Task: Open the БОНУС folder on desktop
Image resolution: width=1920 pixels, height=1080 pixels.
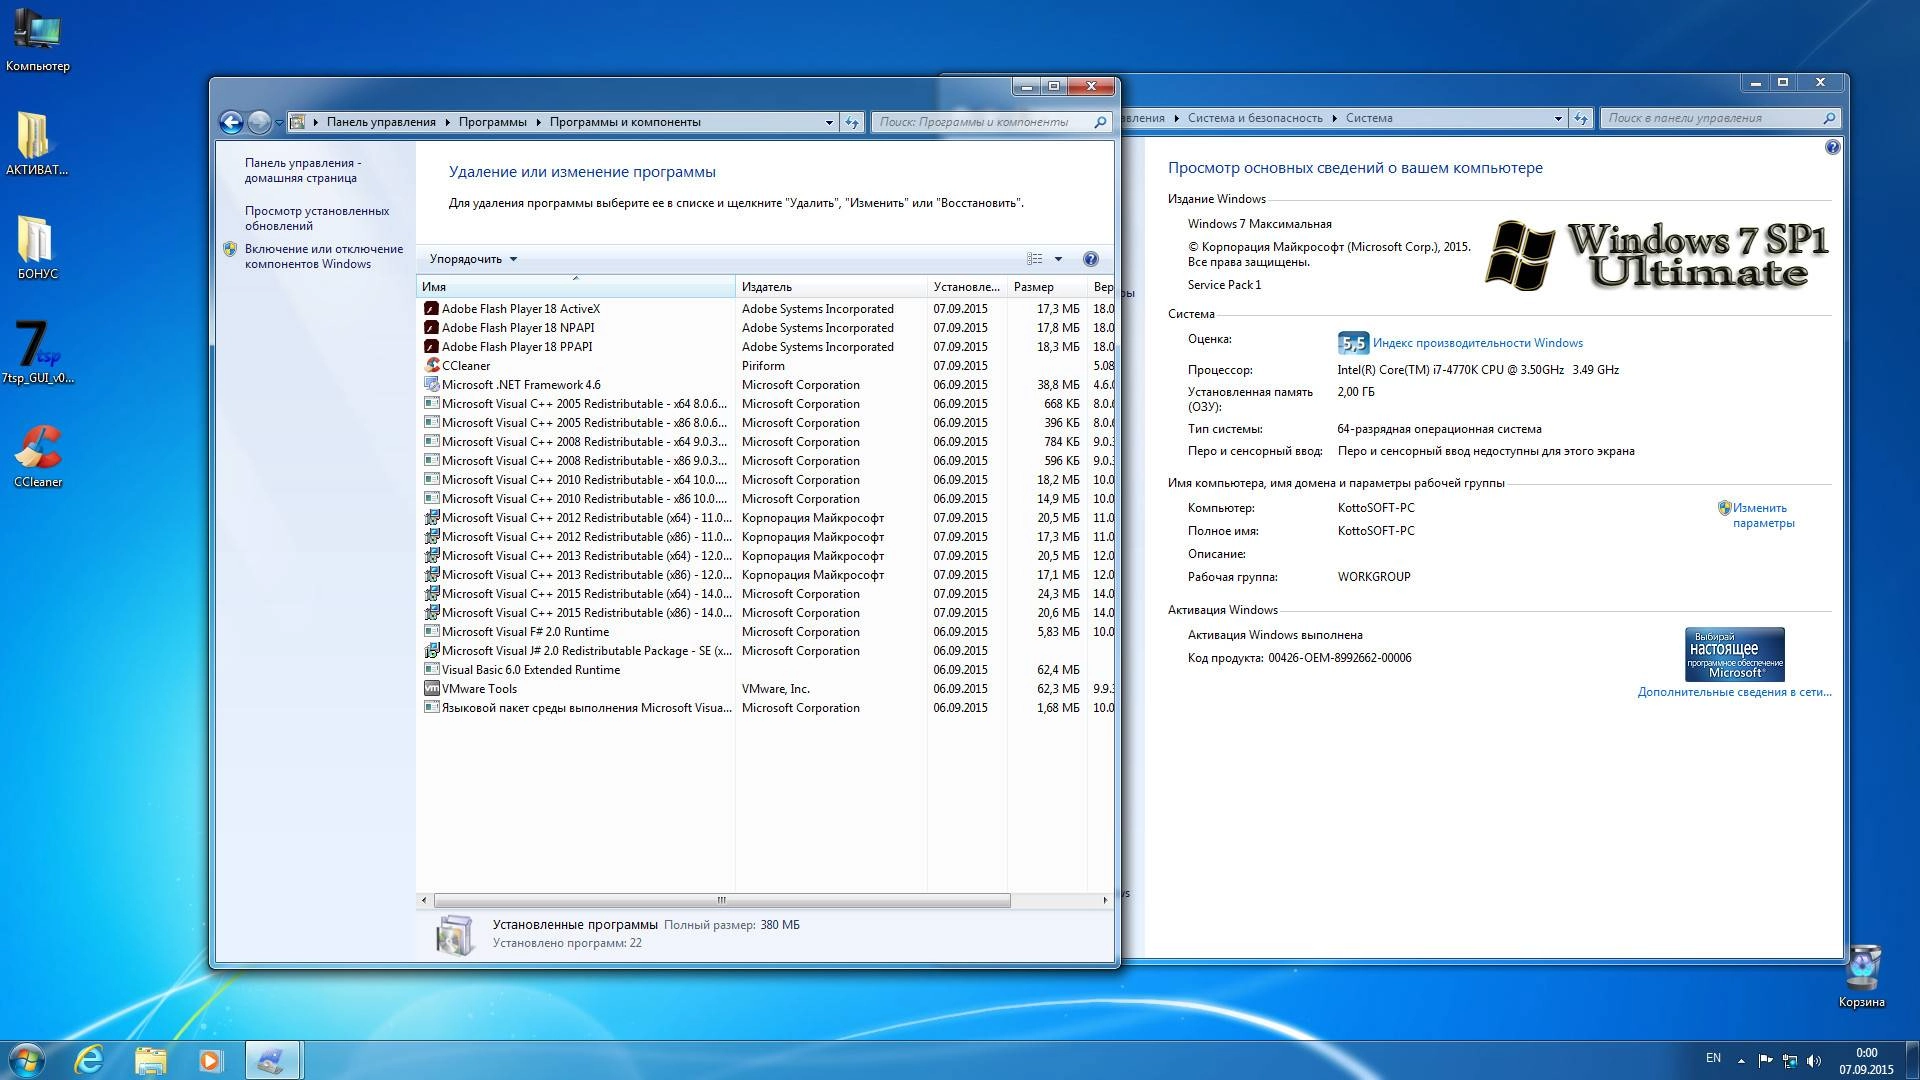Action: pos(37,247)
